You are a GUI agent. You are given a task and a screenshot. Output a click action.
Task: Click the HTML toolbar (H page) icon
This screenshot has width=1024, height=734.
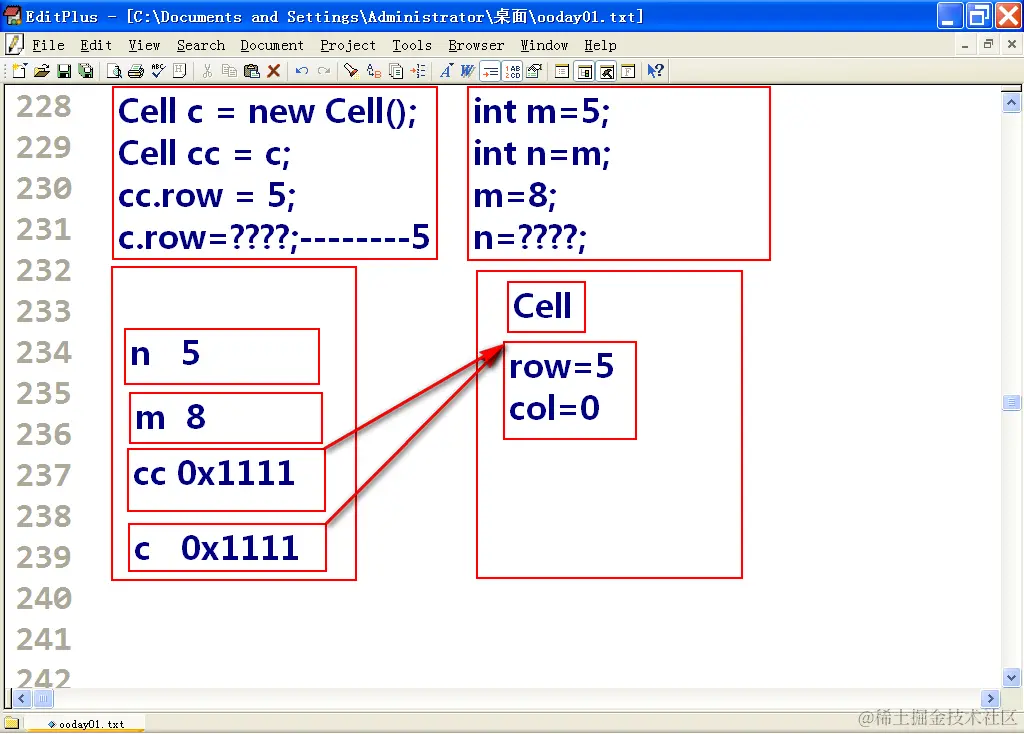pyautogui.click(x=180, y=71)
